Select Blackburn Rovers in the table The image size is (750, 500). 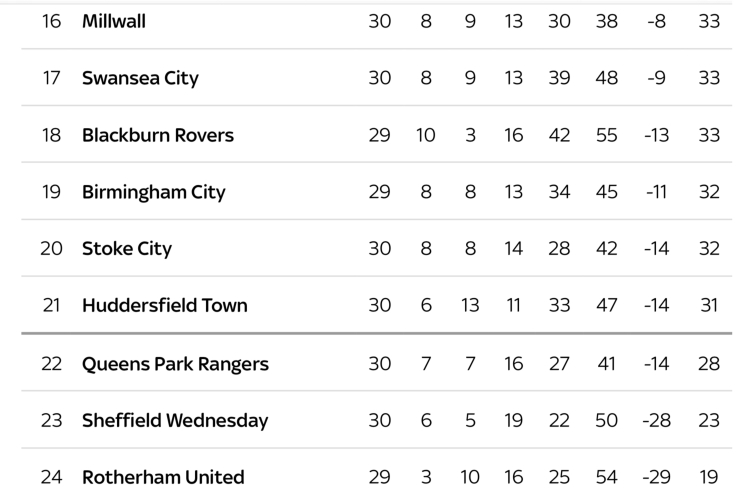coord(157,135)
